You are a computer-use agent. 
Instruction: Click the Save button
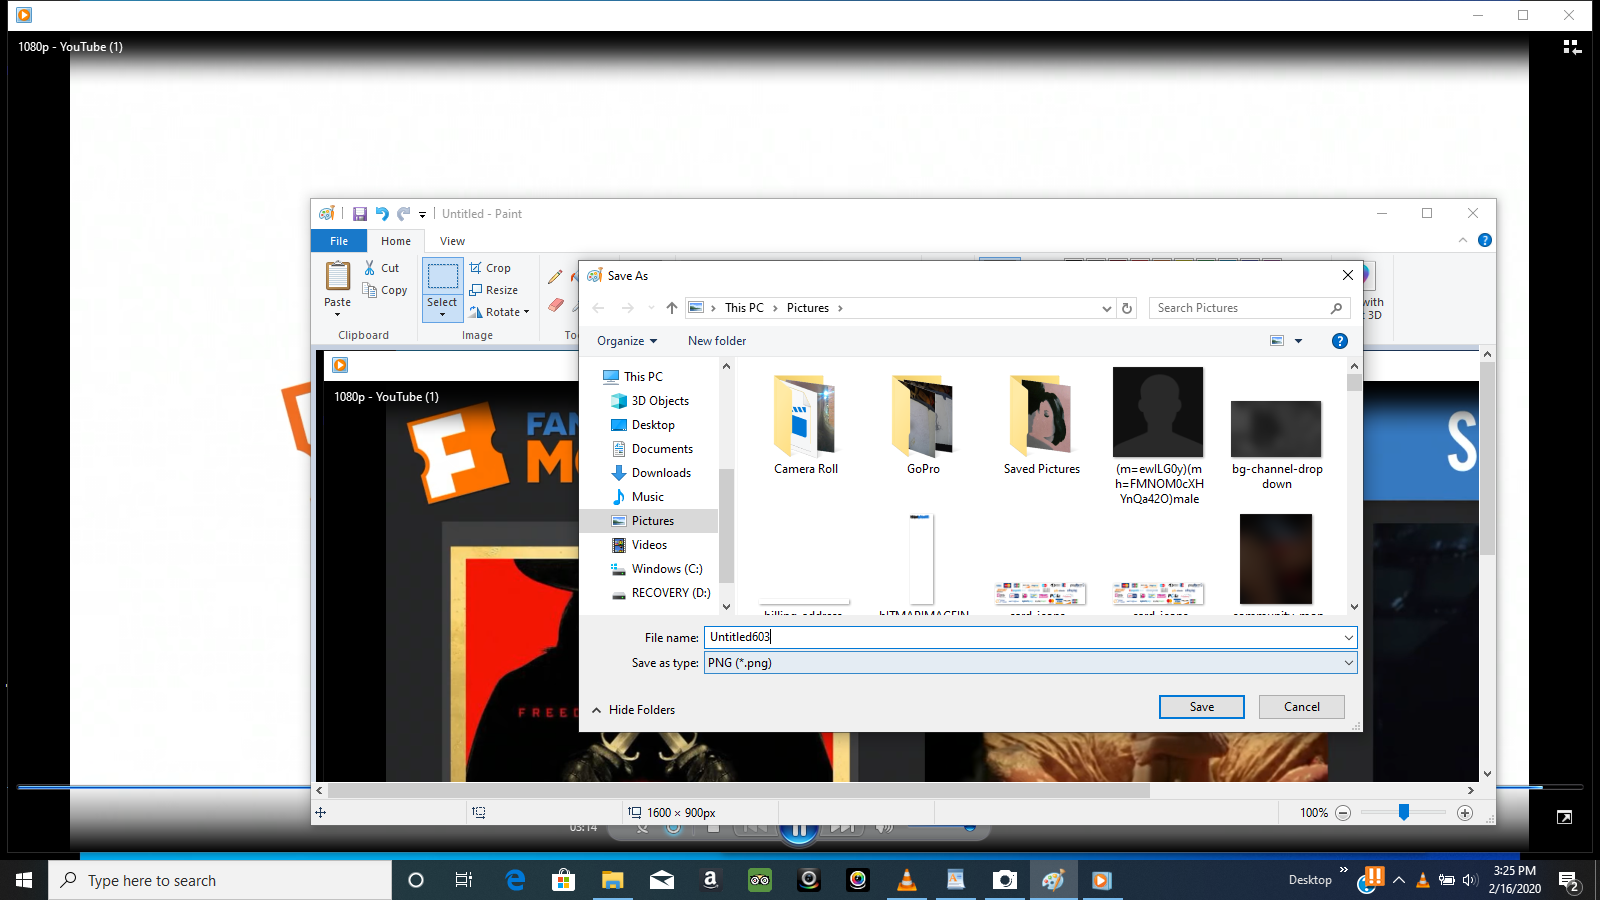(x=1201, y=707)
